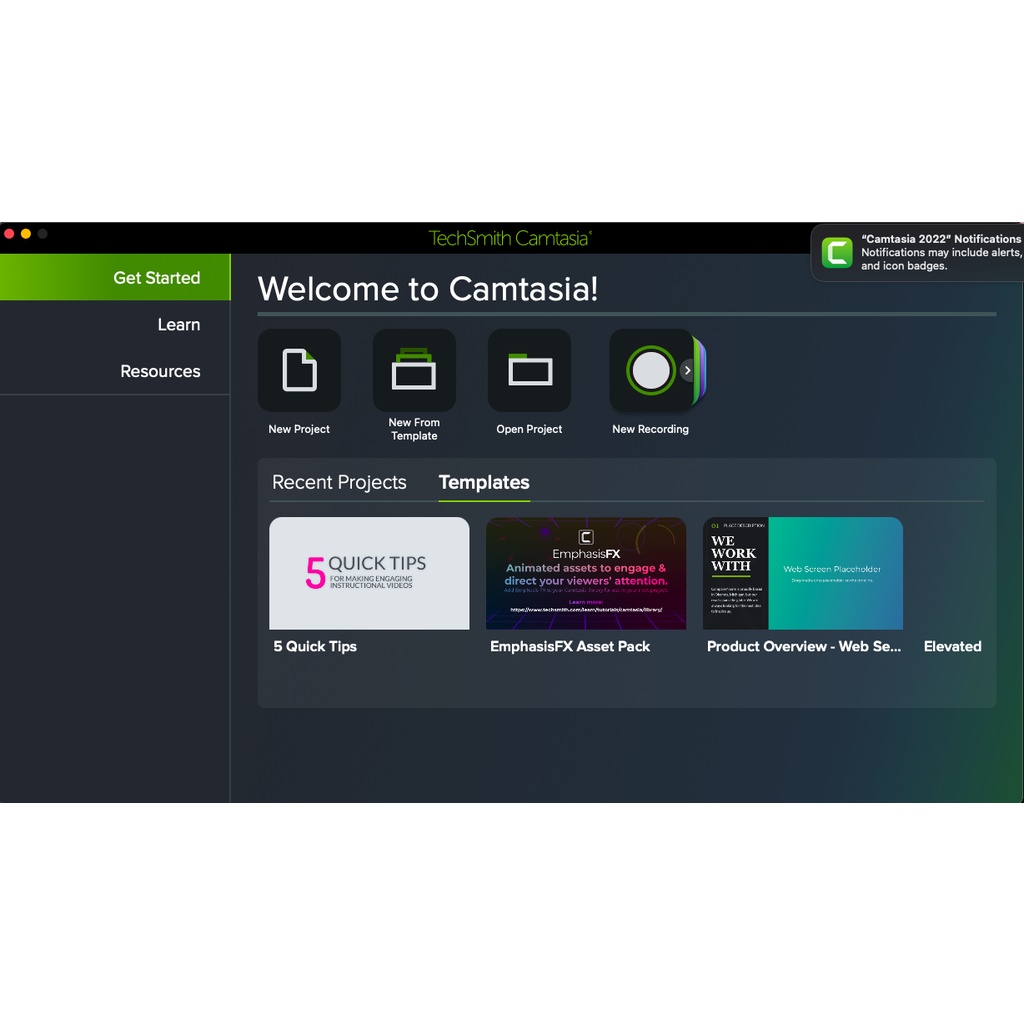The height and width of the screenshot is (1024, 1024).
Task: Open the Camtasia 2022 Notifications banner
Action: coord(930,253)
